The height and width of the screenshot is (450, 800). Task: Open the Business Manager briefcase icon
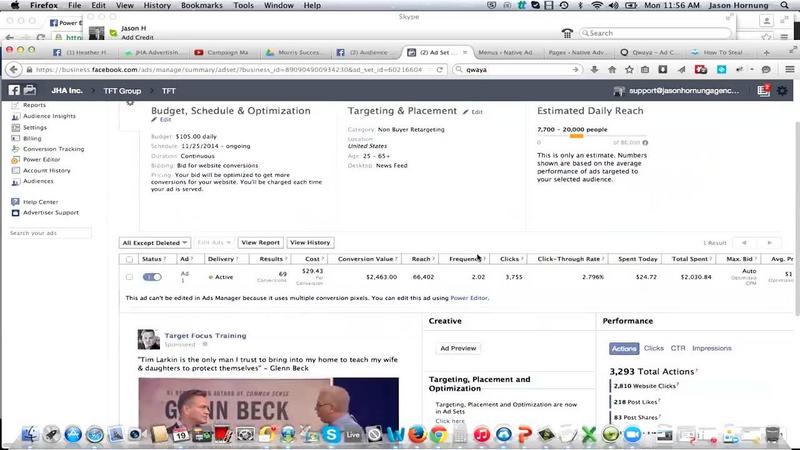pos(30,90)
